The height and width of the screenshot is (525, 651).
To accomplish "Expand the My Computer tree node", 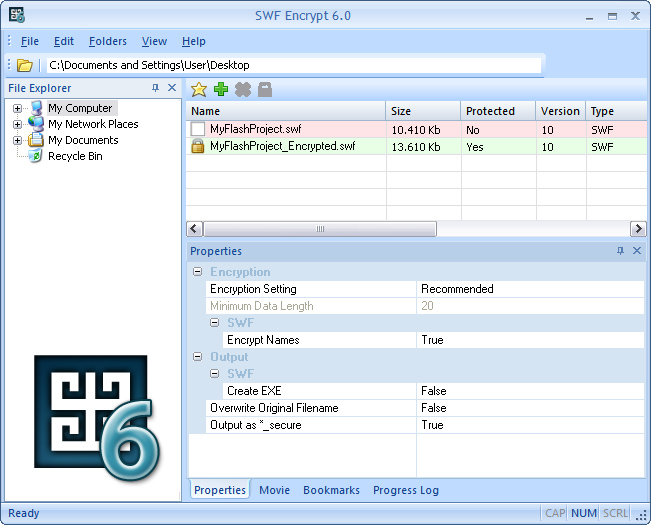I will point(17,108).
